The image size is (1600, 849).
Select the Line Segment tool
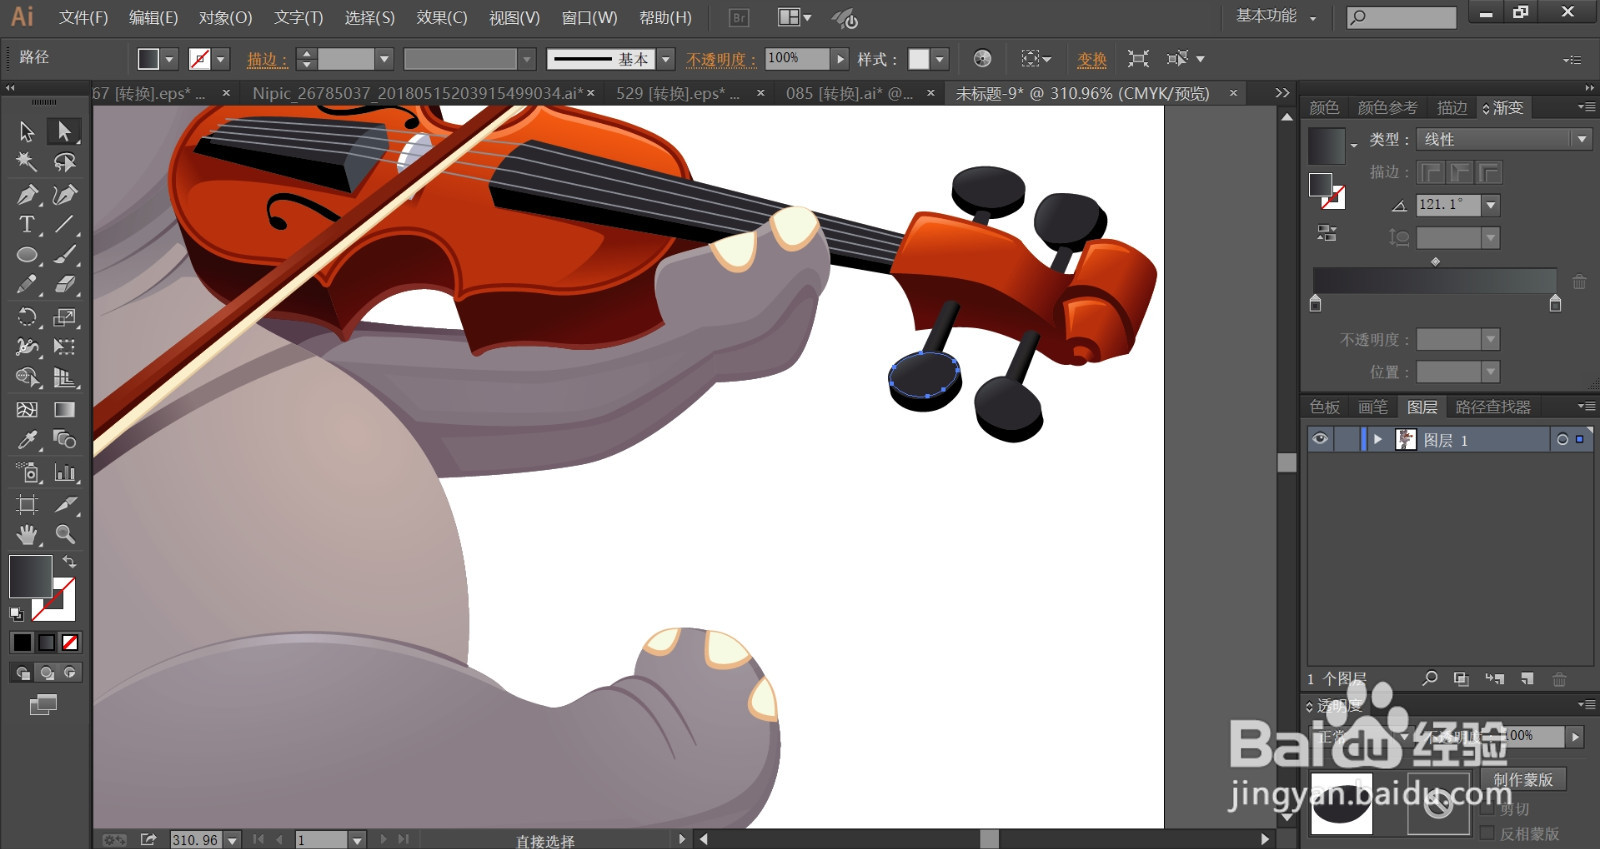click(x=64, y=224)
